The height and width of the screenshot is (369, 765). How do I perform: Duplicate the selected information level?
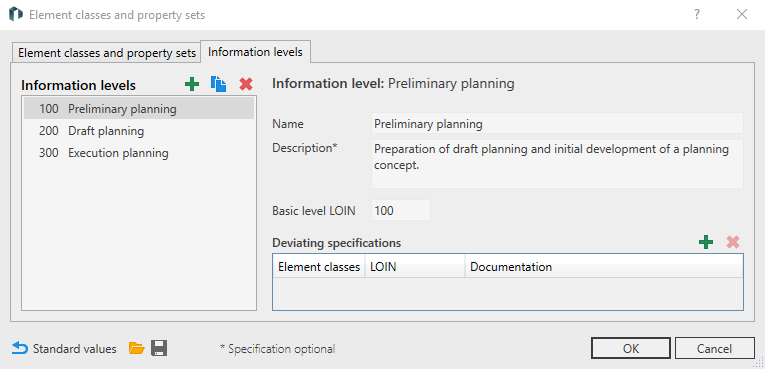coord(219,84)
